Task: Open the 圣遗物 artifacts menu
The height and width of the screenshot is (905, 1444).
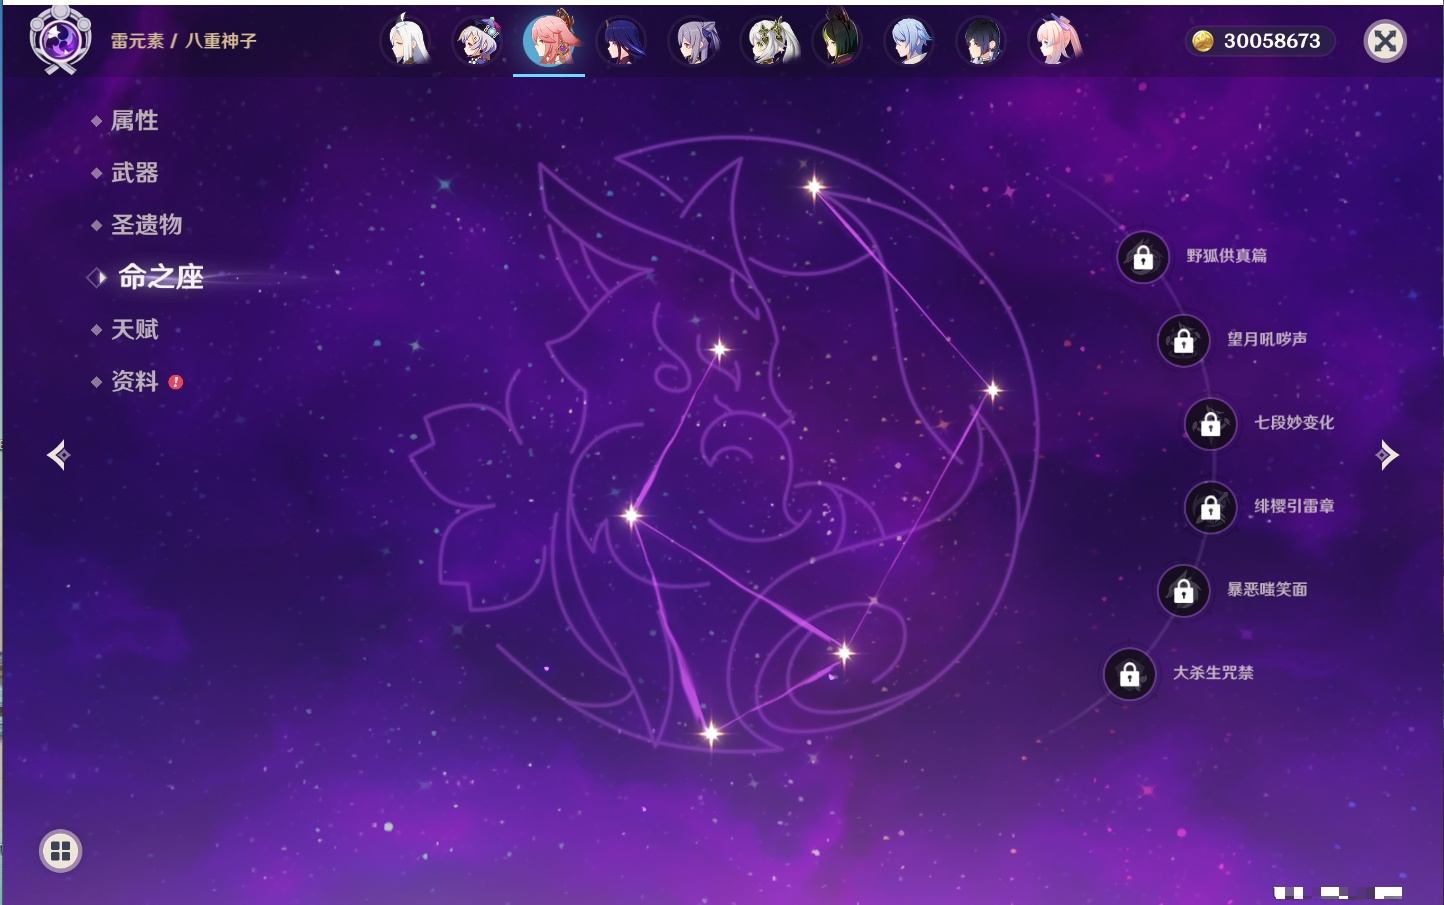Action: coord(146,225)
